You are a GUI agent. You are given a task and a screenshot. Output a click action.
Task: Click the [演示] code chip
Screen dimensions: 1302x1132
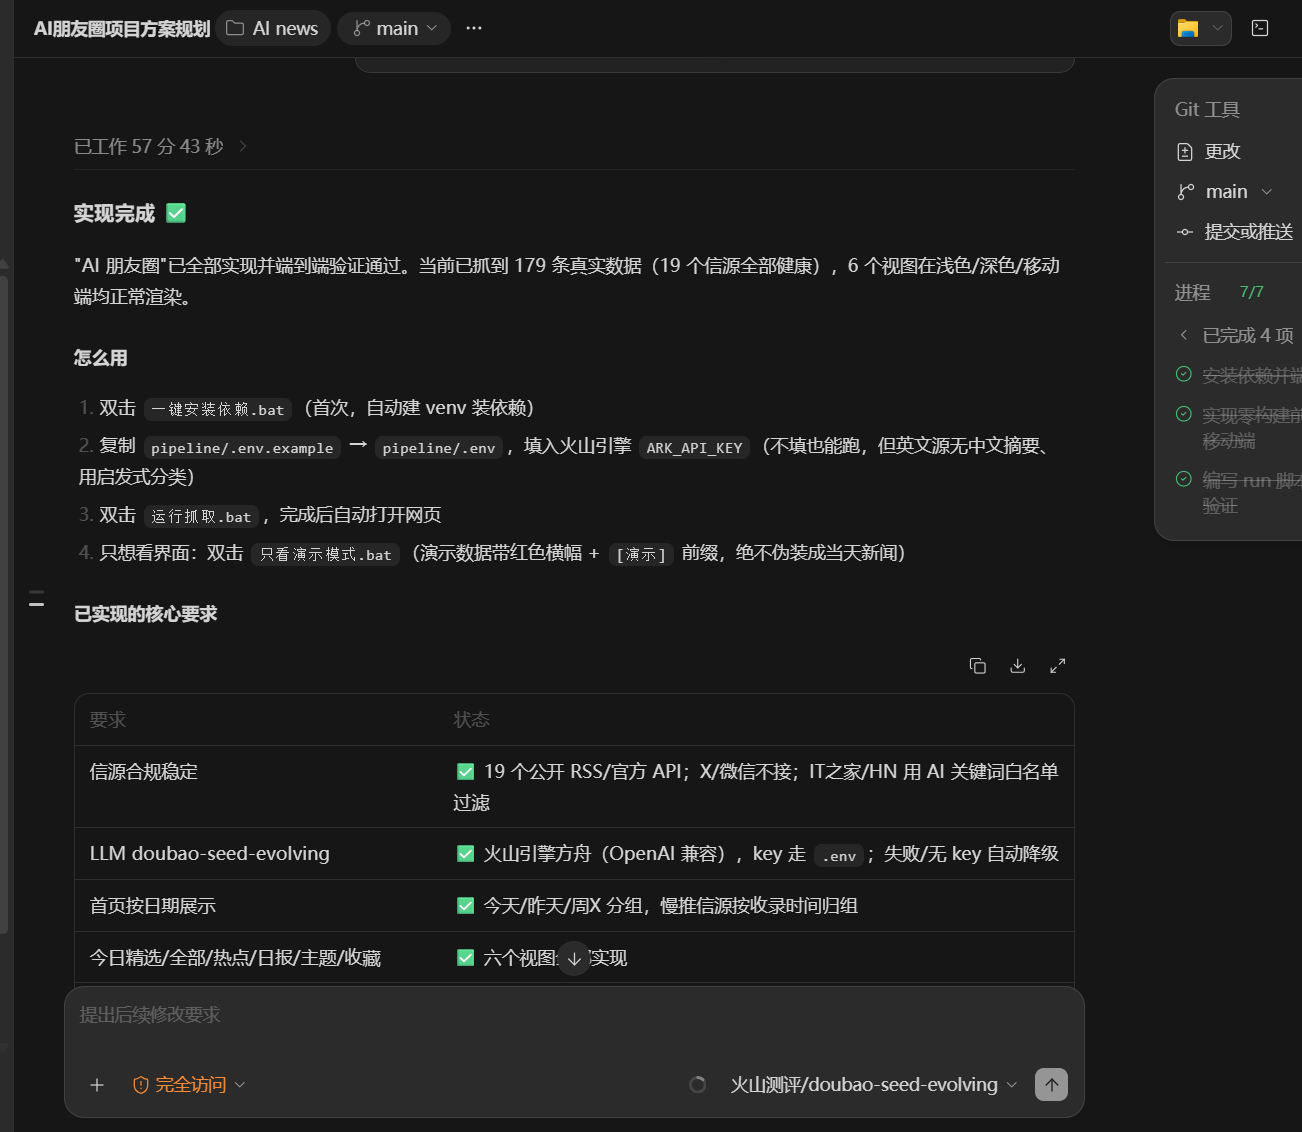[641, 555]
